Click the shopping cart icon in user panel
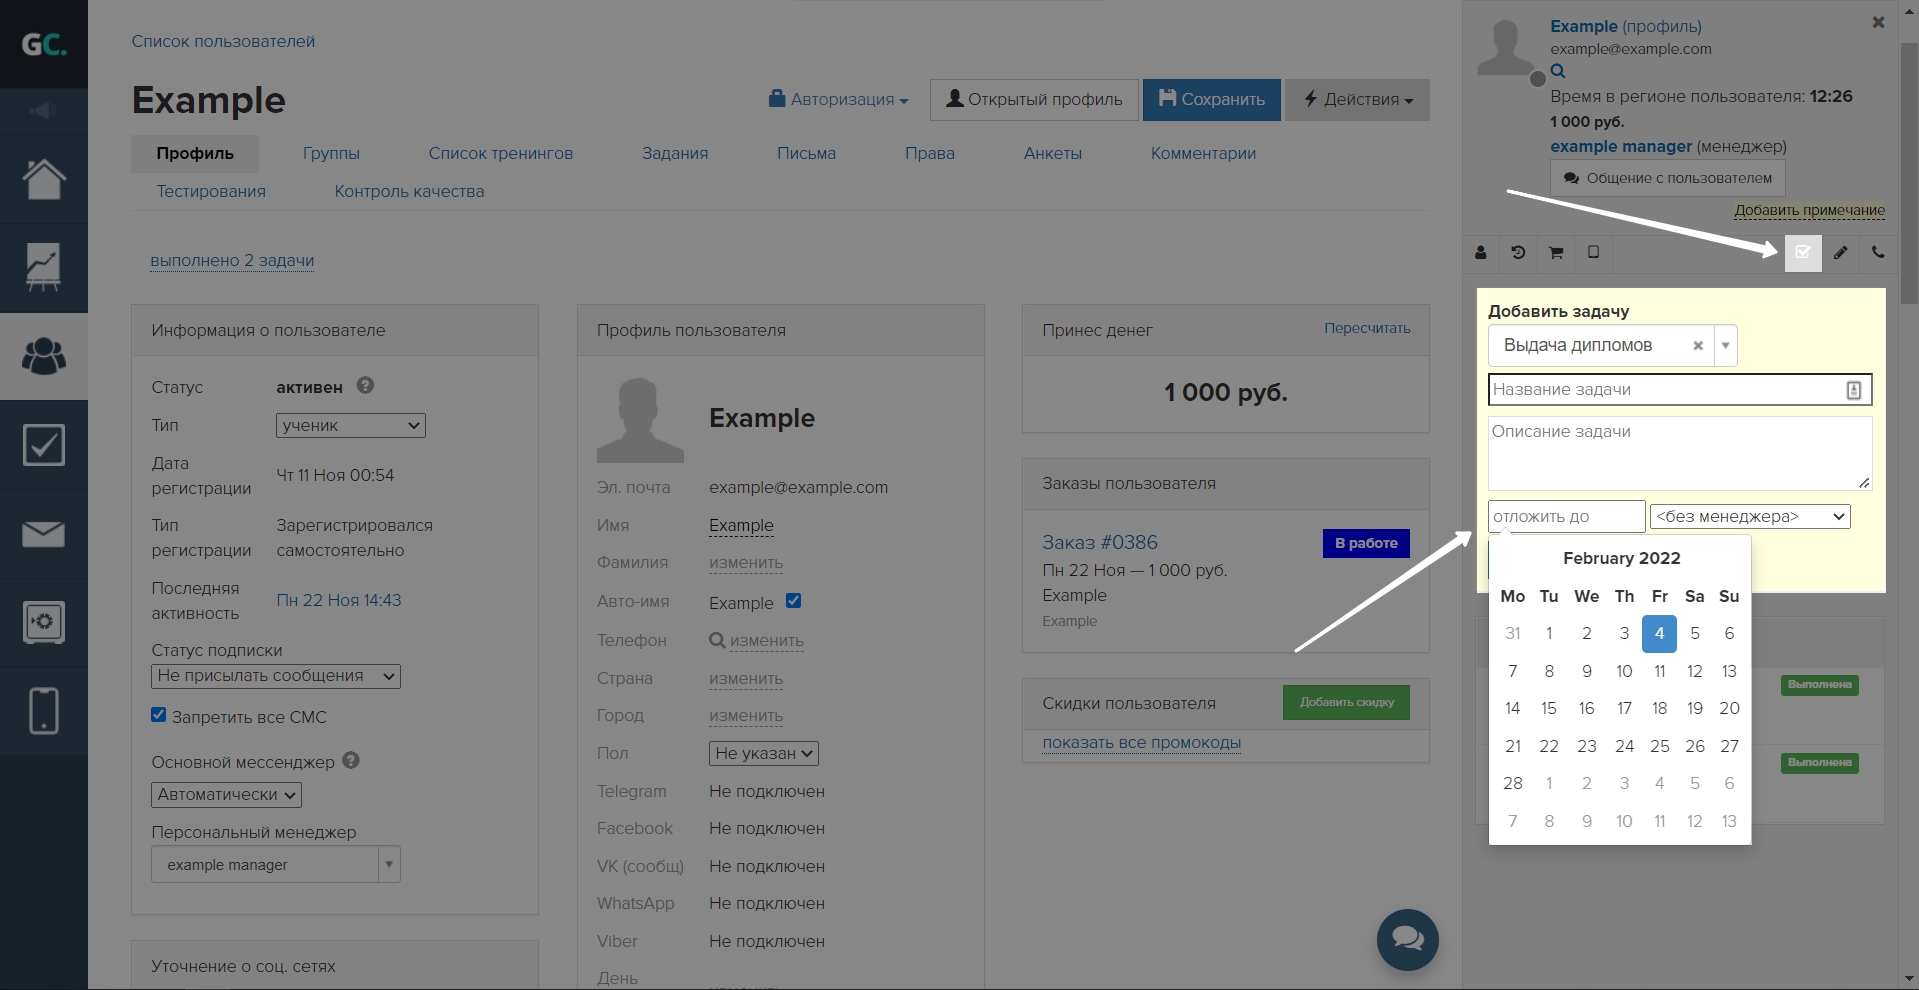This screenshot has height=990, width=1919. (1556, 253)
